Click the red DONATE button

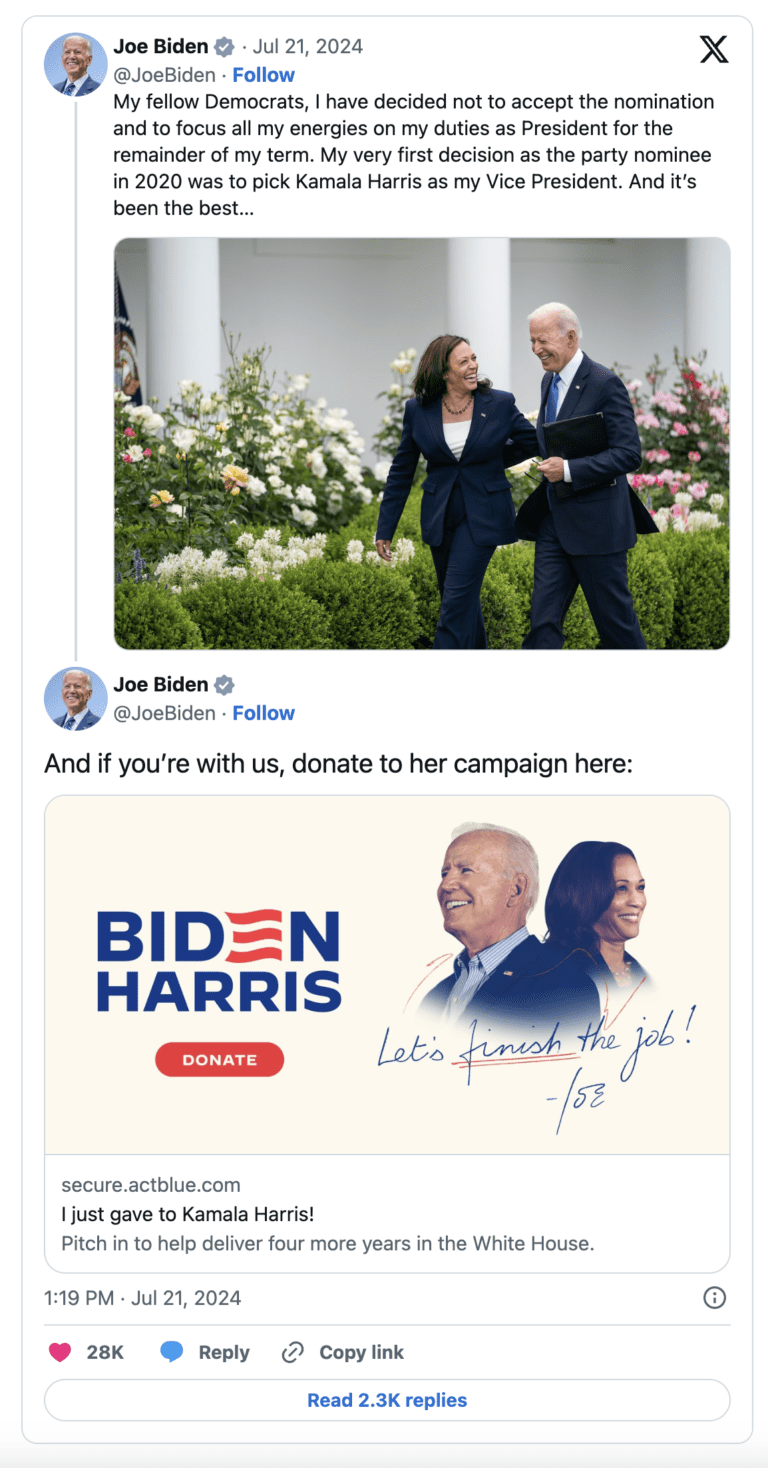point(220,1059)
